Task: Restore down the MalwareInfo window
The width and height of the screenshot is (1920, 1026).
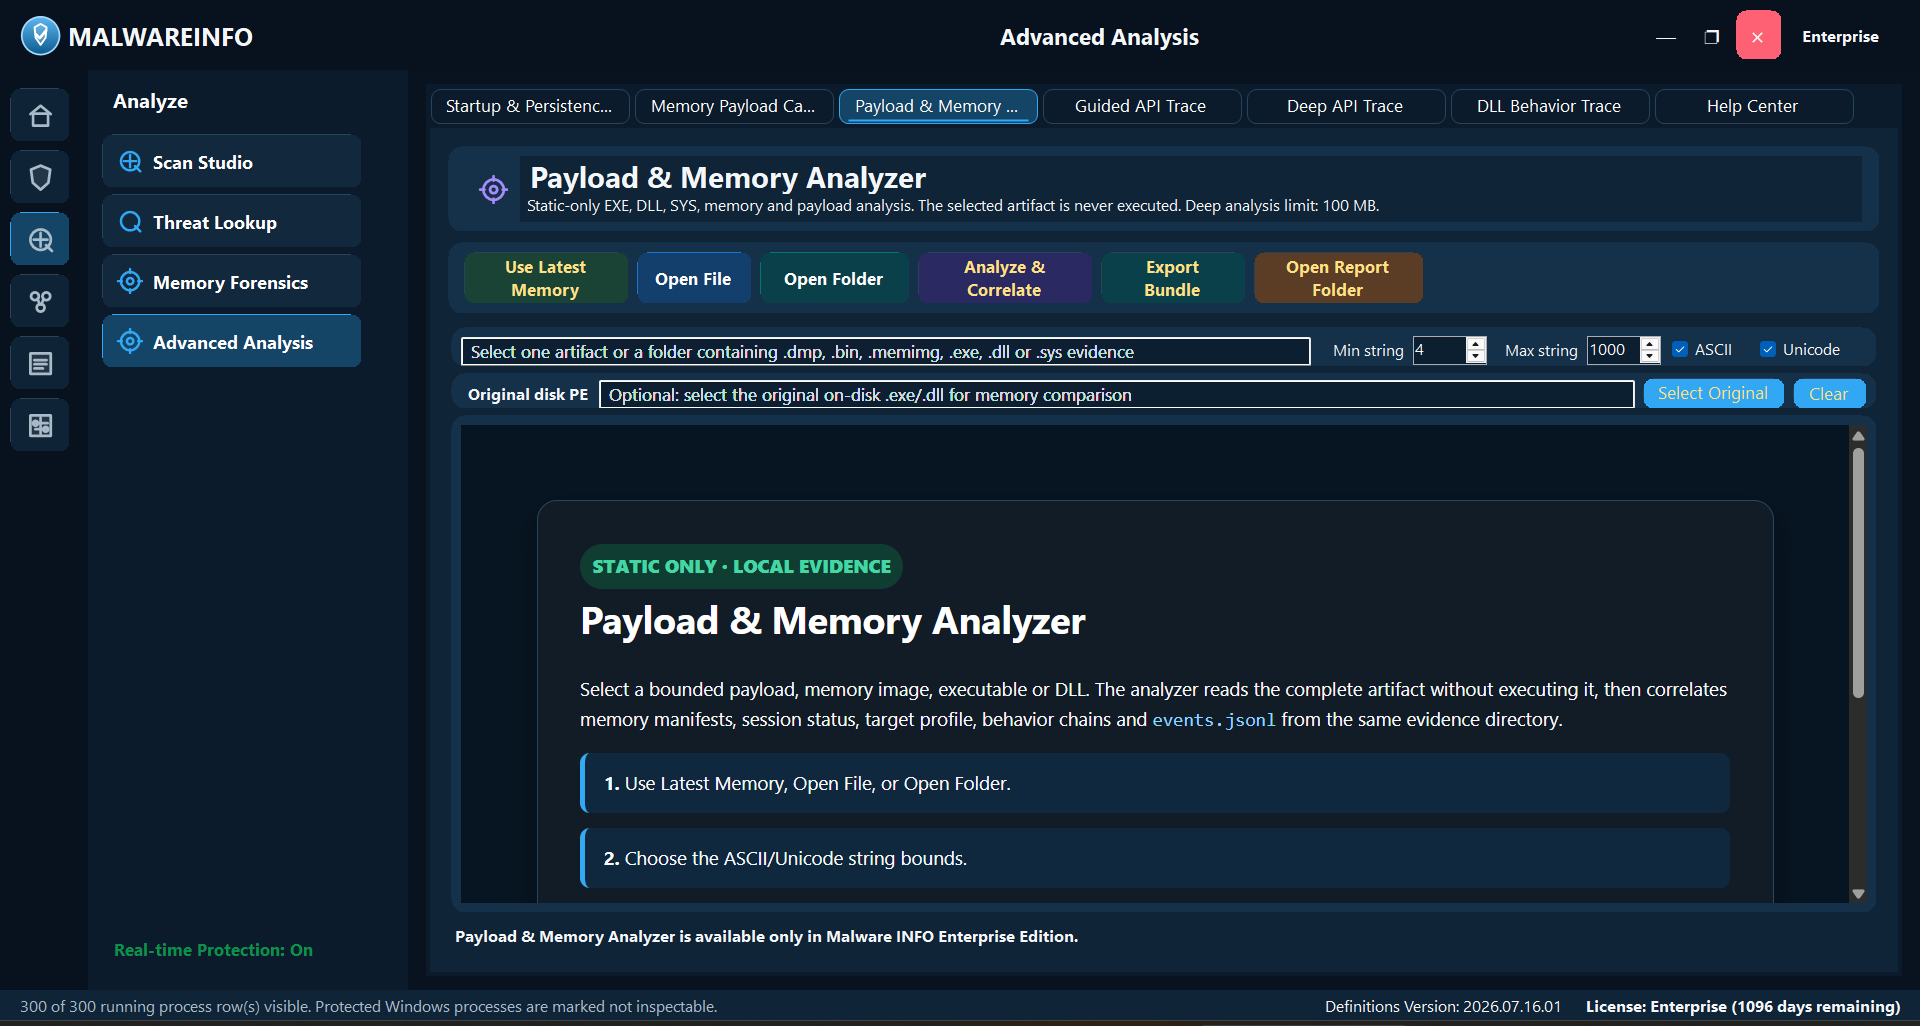Action: click(1712, 37)
